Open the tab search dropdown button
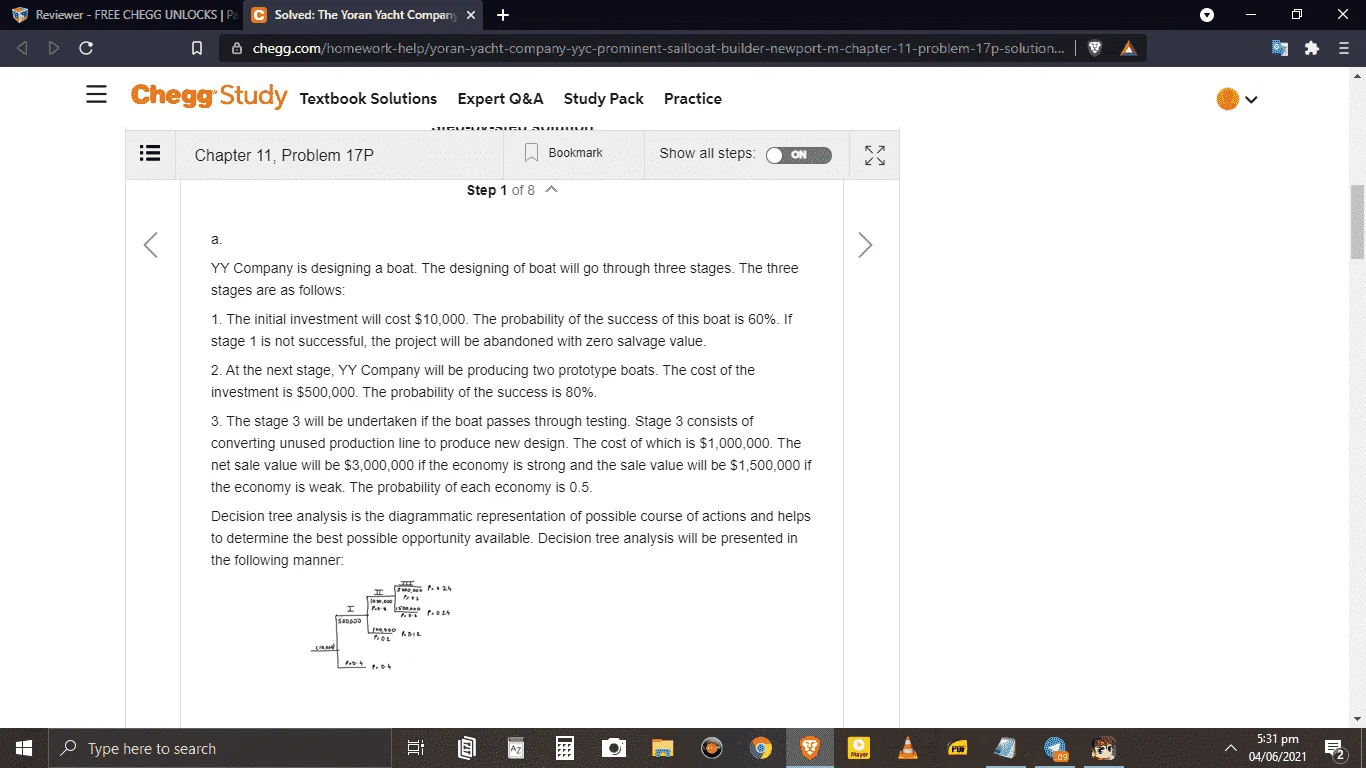The image size is (1366, 768). pos(1207,15)
